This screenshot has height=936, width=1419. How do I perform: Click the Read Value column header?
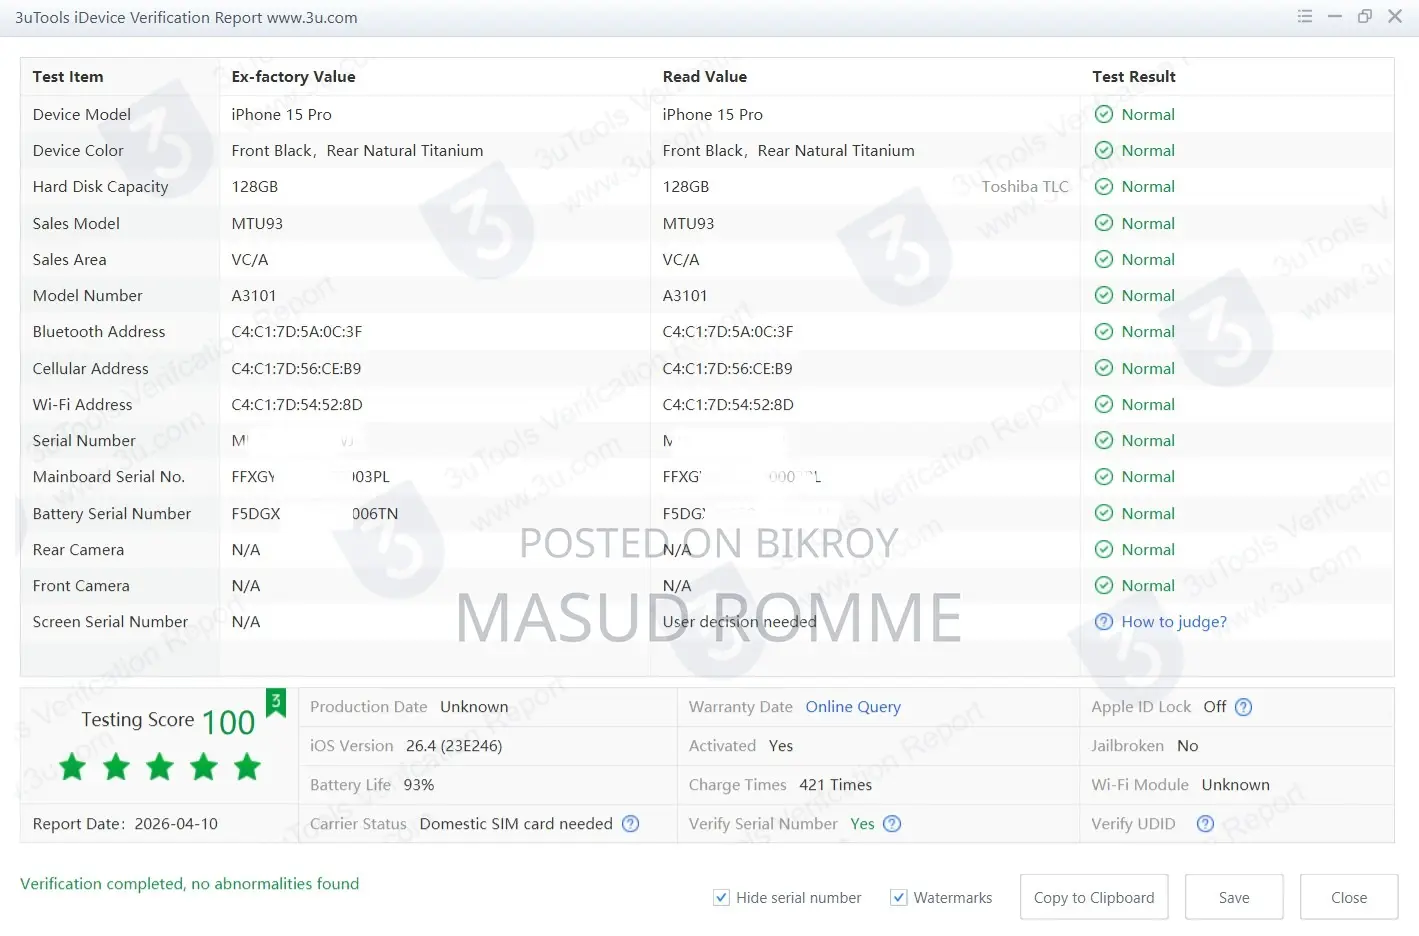[x=705, y=77]
